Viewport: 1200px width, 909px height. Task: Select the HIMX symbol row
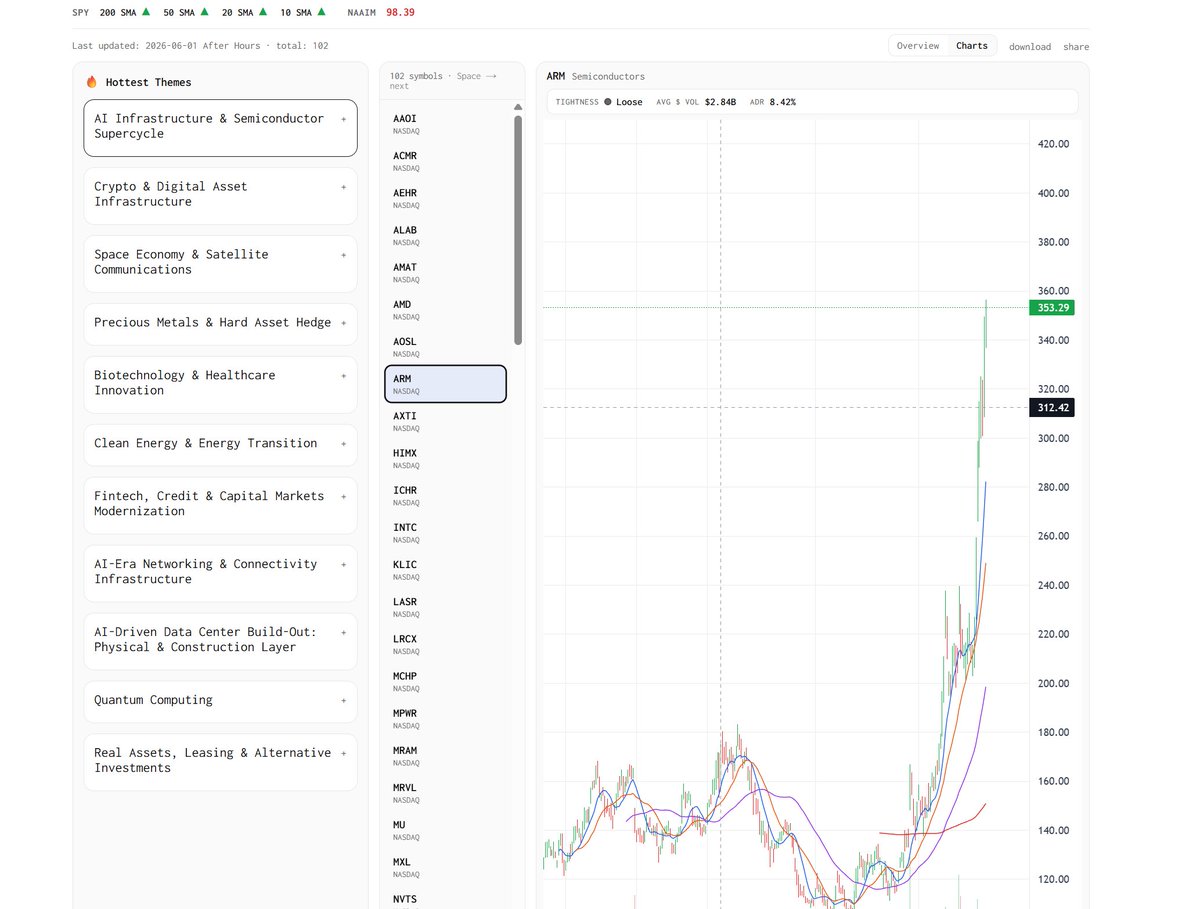(x=446, y=458)
